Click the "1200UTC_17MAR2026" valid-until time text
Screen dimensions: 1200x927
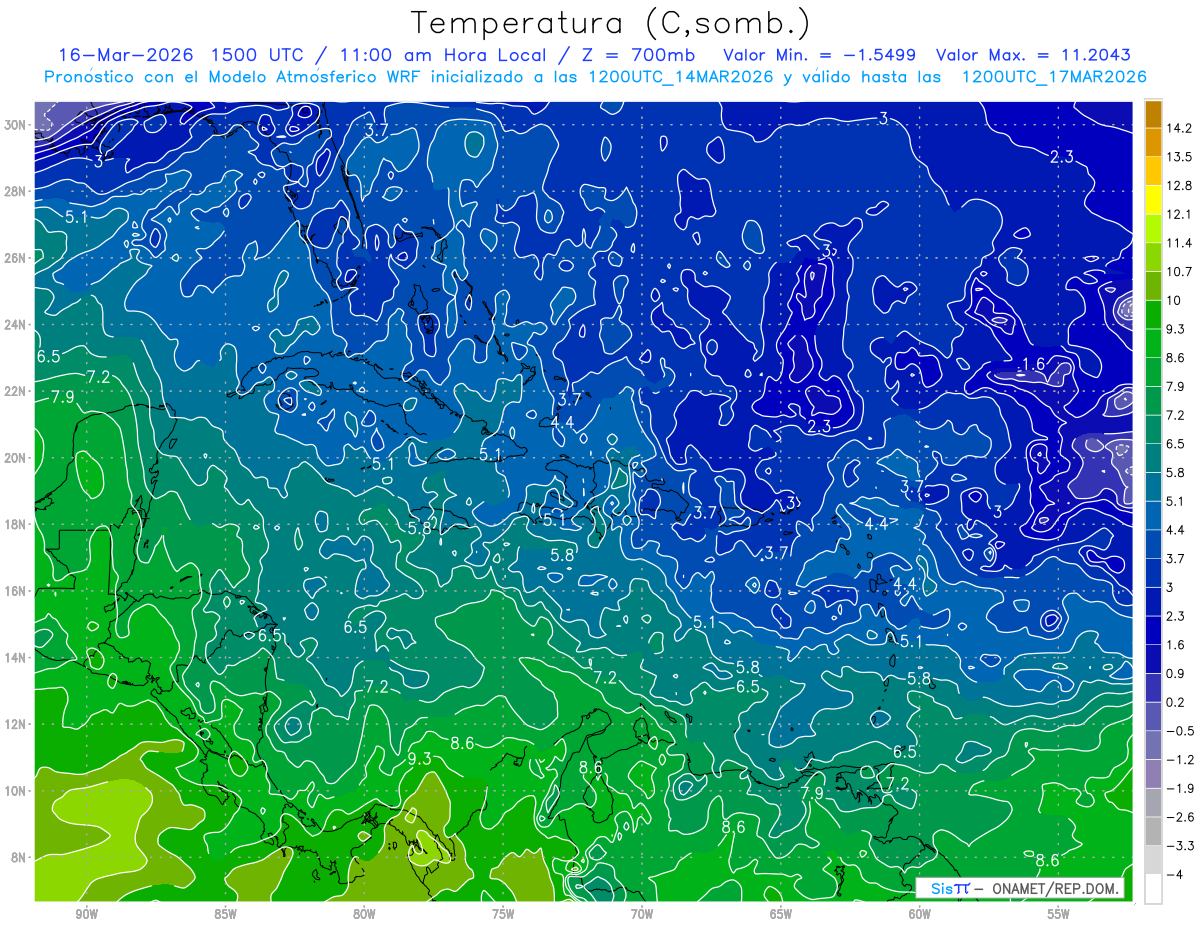pyautogui.click(x=1053, y=77)
